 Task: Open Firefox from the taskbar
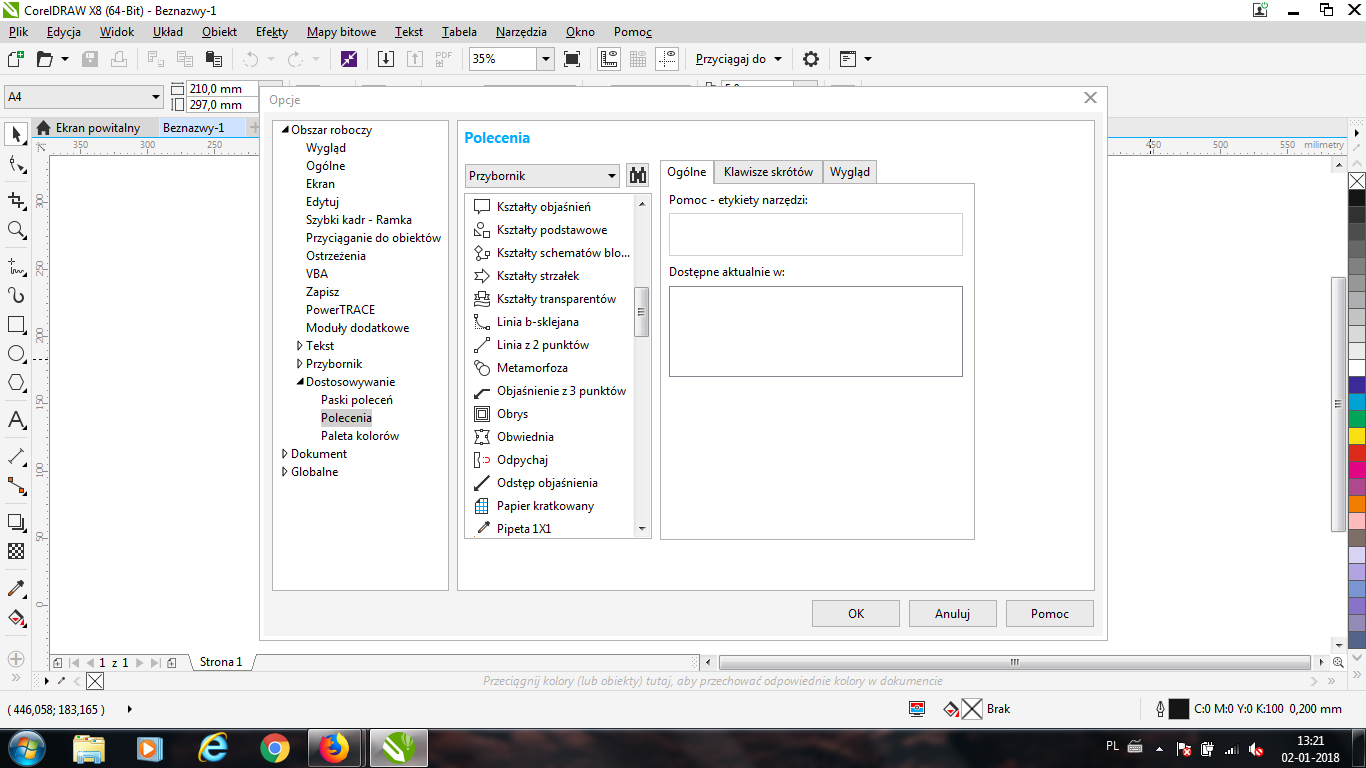[334, 747]
